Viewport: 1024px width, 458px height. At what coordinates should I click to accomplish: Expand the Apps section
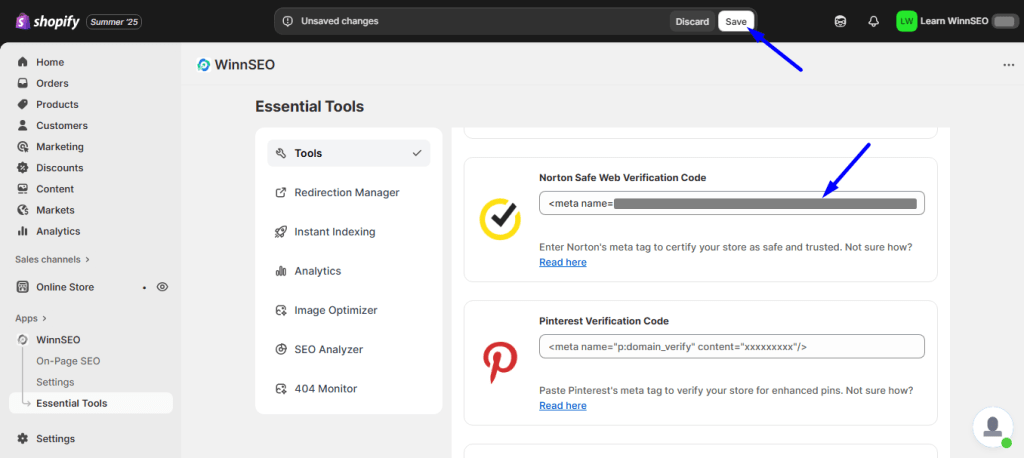pos(31,318)
